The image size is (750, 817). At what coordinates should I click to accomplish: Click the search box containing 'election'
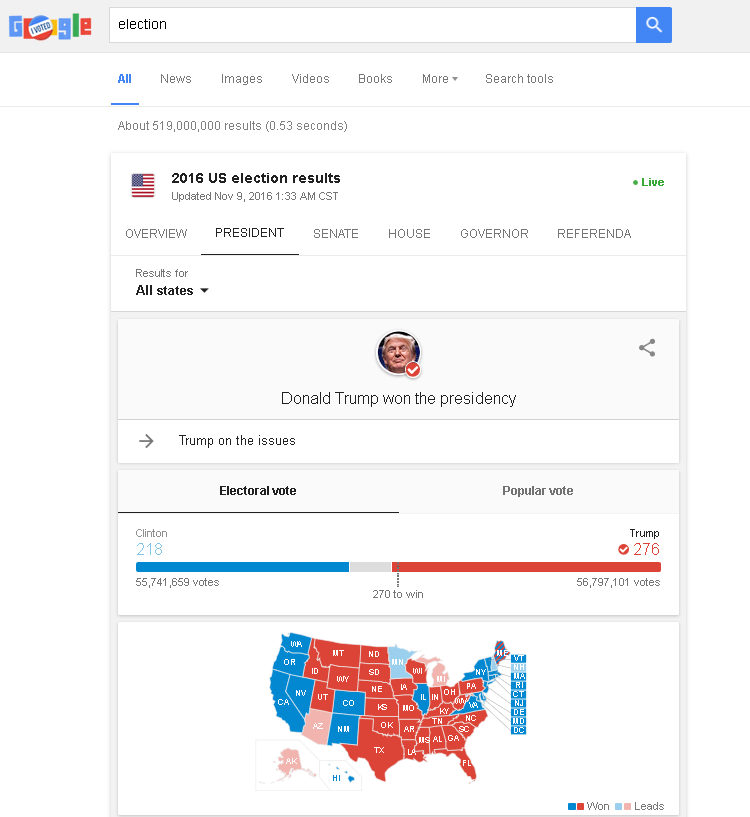370,25
